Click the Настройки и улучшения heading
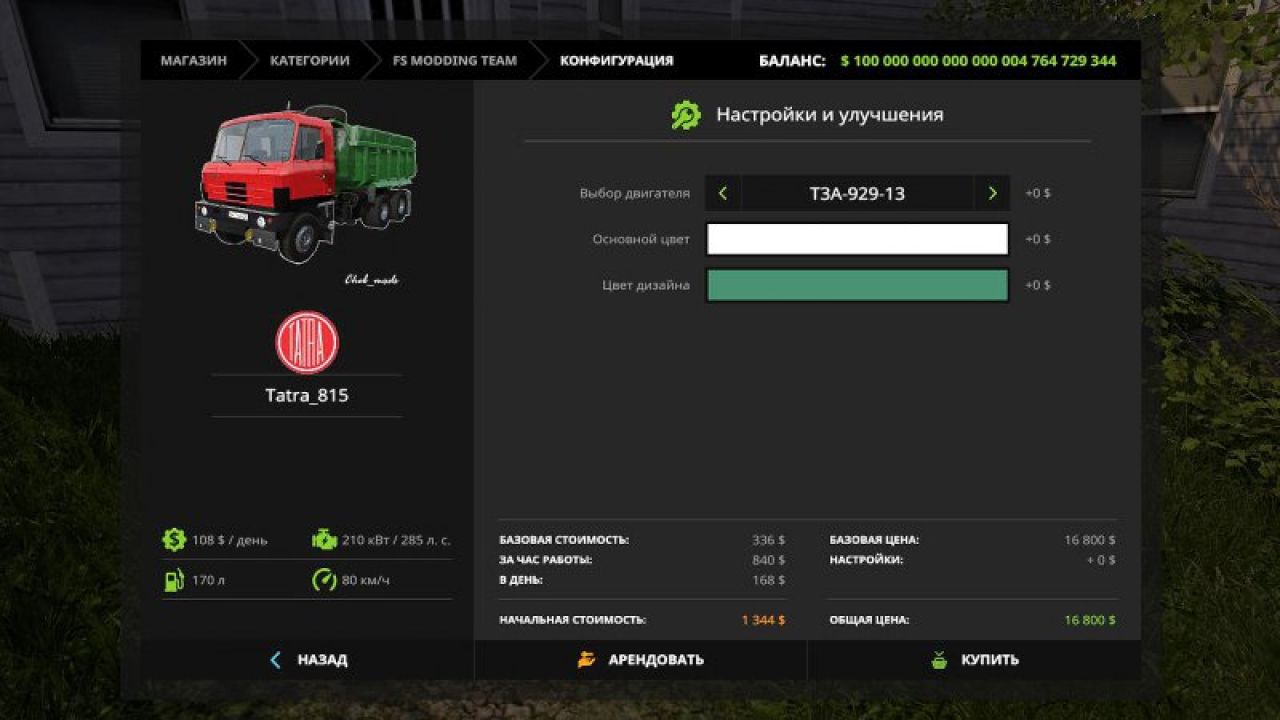The width and height of the screenshot is (1280, 720). click(x=829, y=115)
